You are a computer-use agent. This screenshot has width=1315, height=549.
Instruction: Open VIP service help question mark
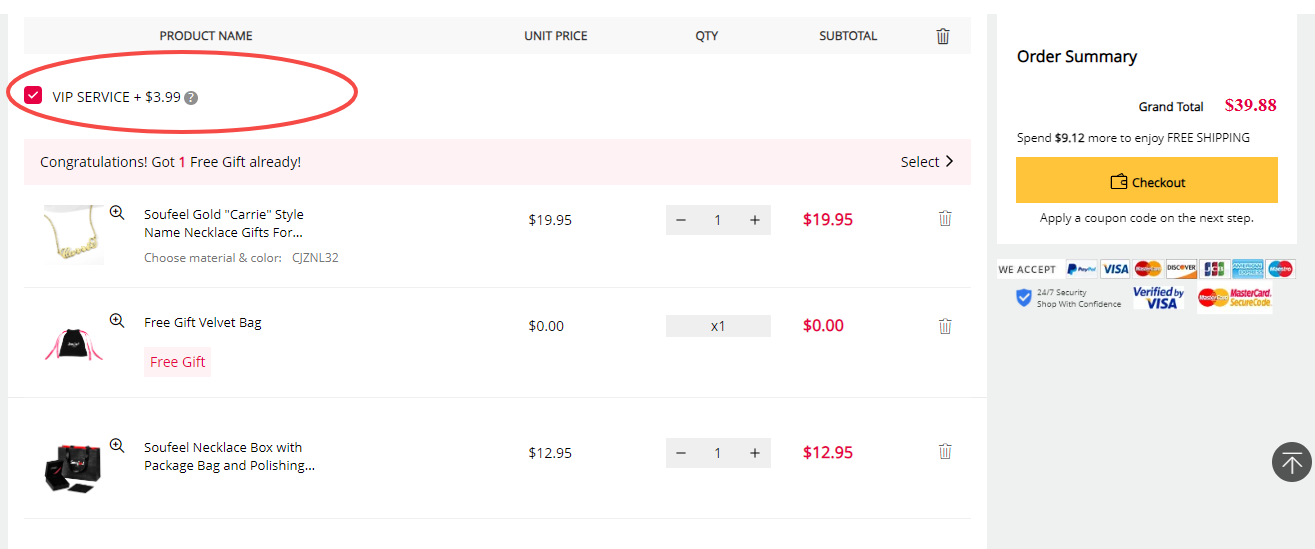191,98
